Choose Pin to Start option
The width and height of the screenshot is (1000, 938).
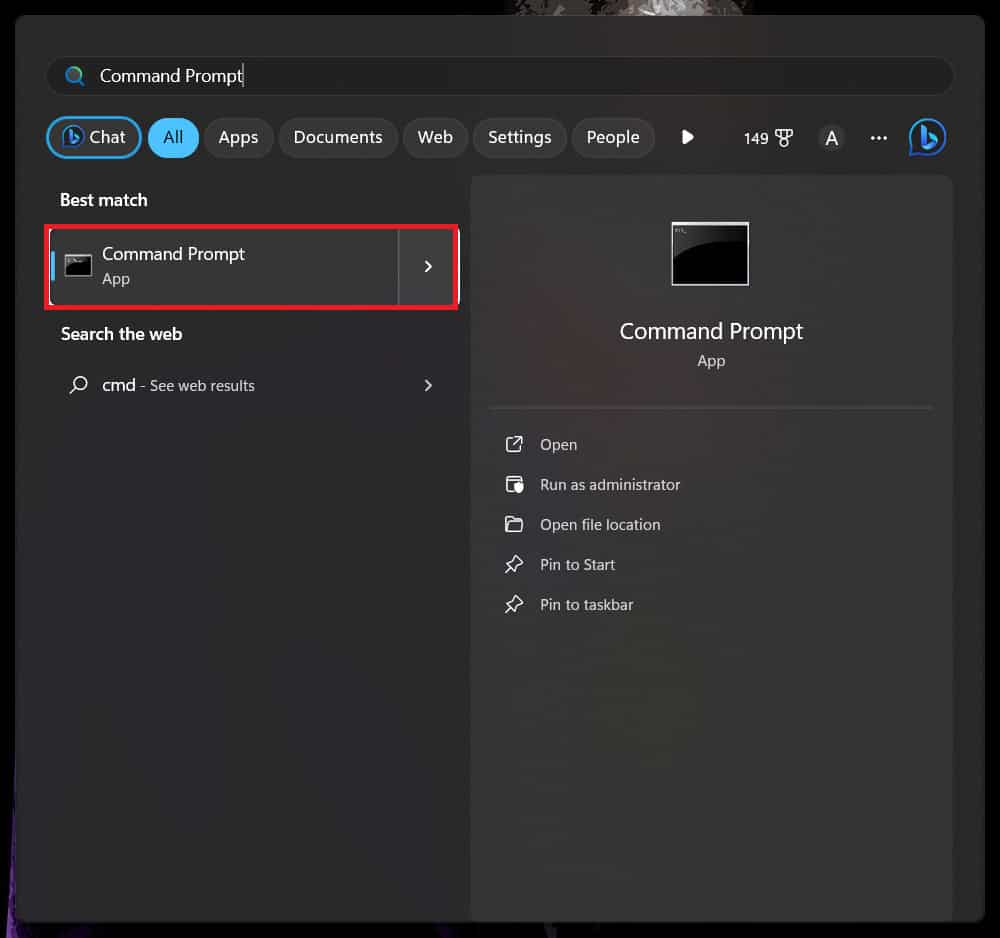point(577,565)
